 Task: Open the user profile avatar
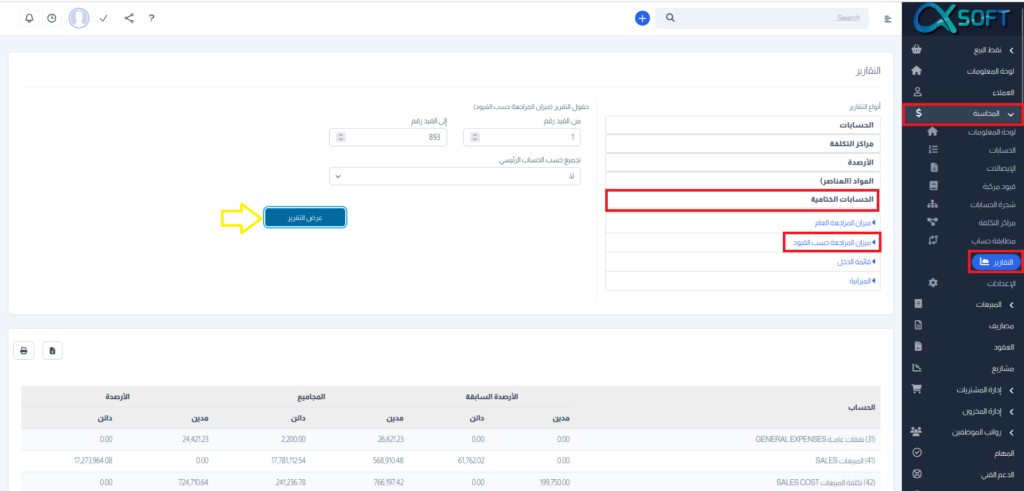coord(78,18)
